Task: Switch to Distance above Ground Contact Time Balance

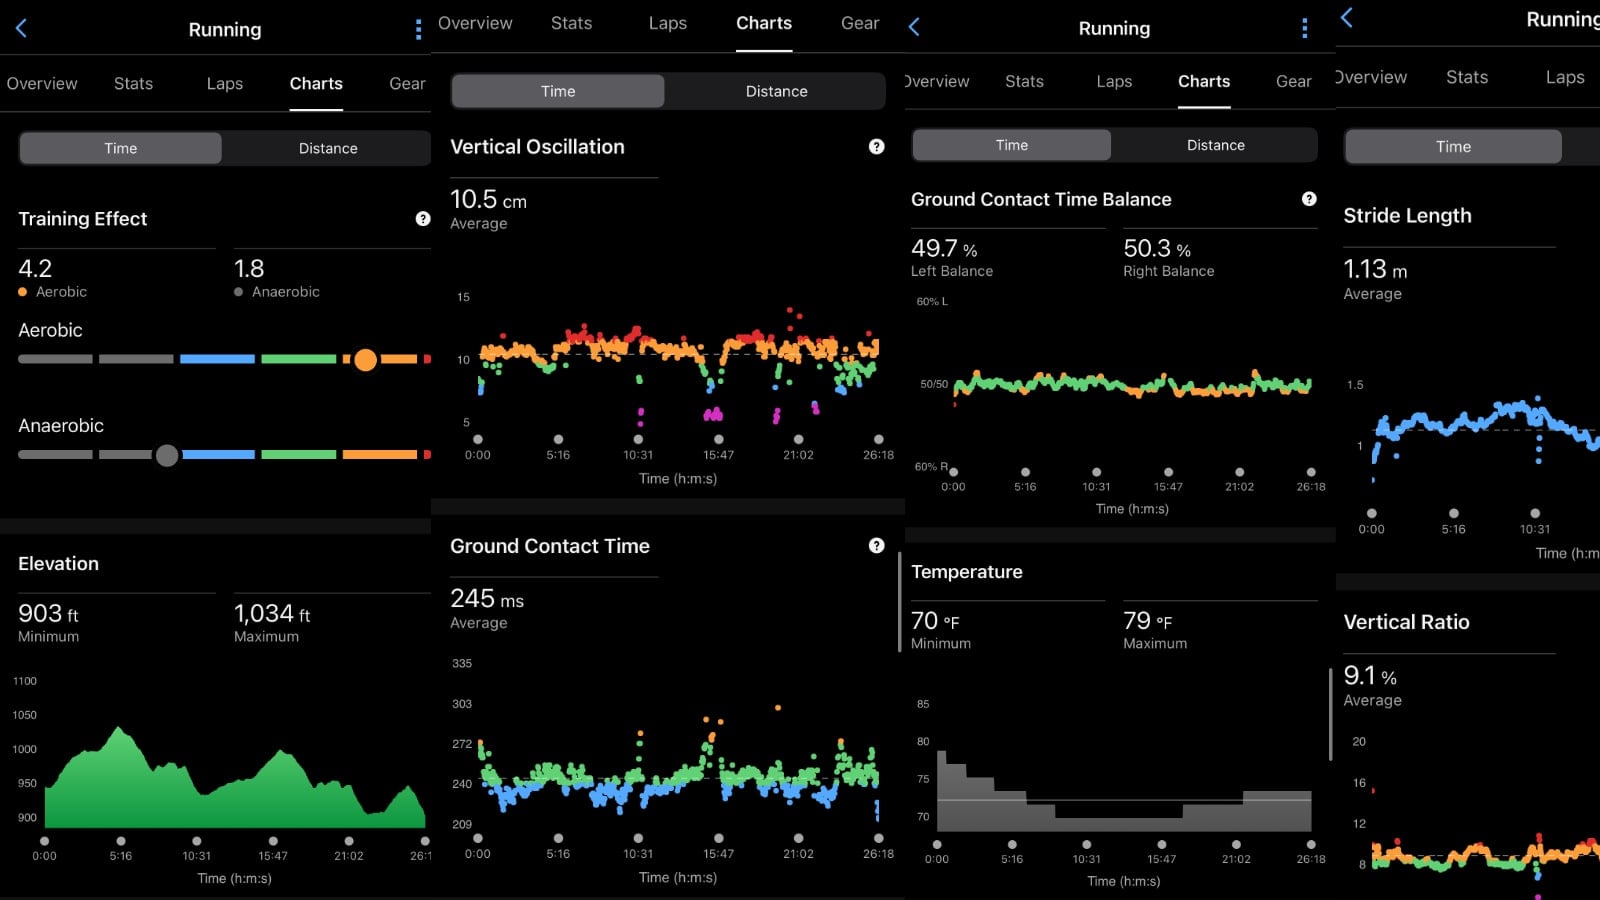Action: (x=1215, y=145)
